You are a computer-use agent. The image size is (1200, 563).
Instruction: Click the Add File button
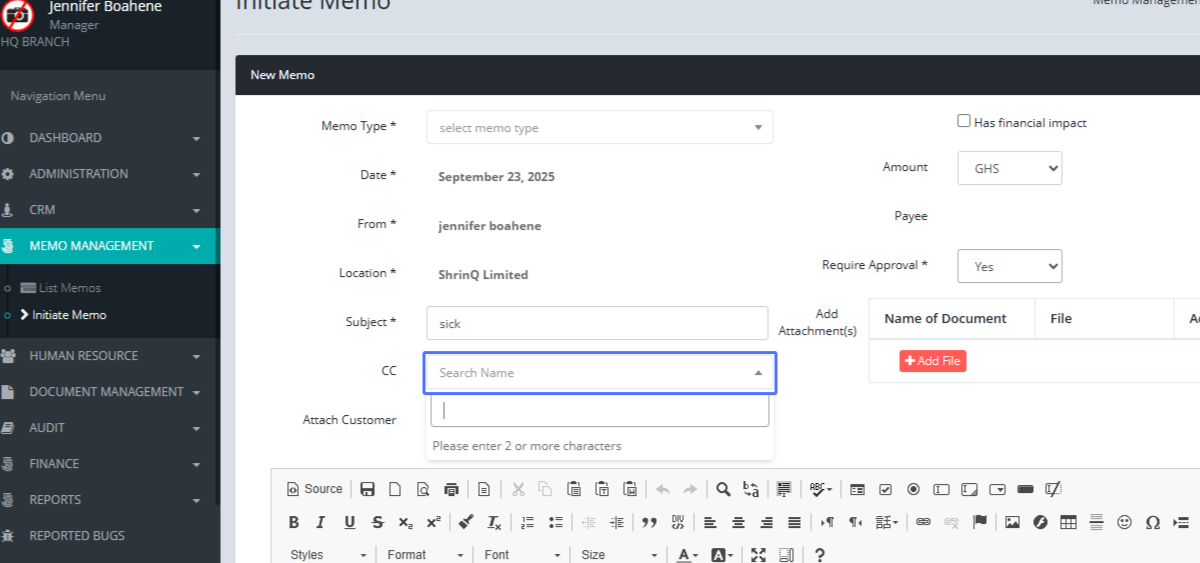(x=932, y=361)
